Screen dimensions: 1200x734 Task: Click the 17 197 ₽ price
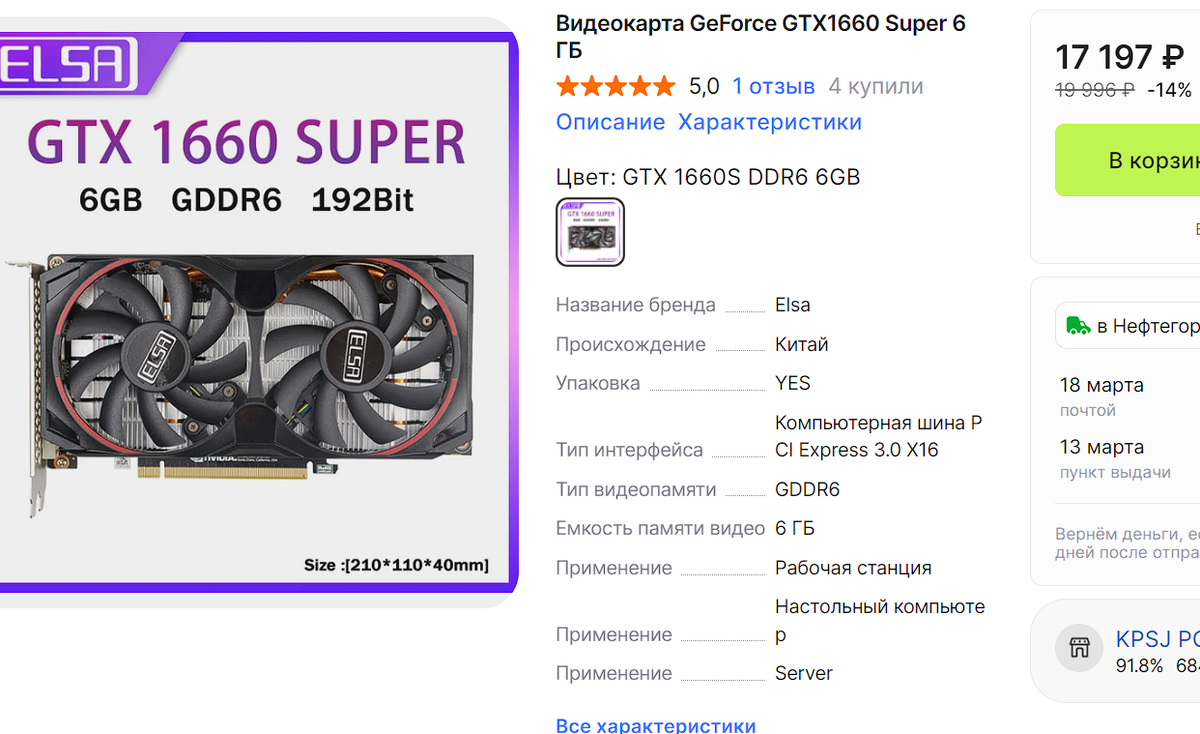pyautogui.click(x=1120, y=56)
